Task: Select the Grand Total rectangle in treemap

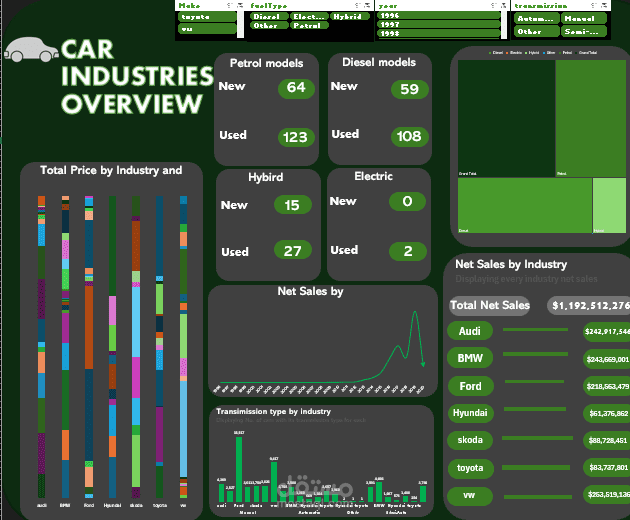Action: point(506,118)
